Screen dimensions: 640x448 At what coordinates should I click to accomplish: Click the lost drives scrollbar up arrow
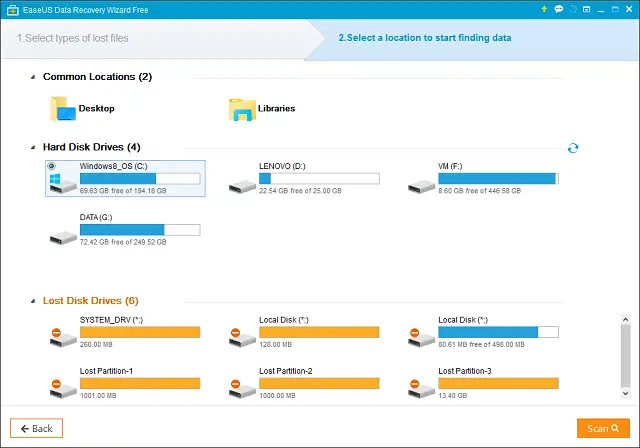coord(625,319)
